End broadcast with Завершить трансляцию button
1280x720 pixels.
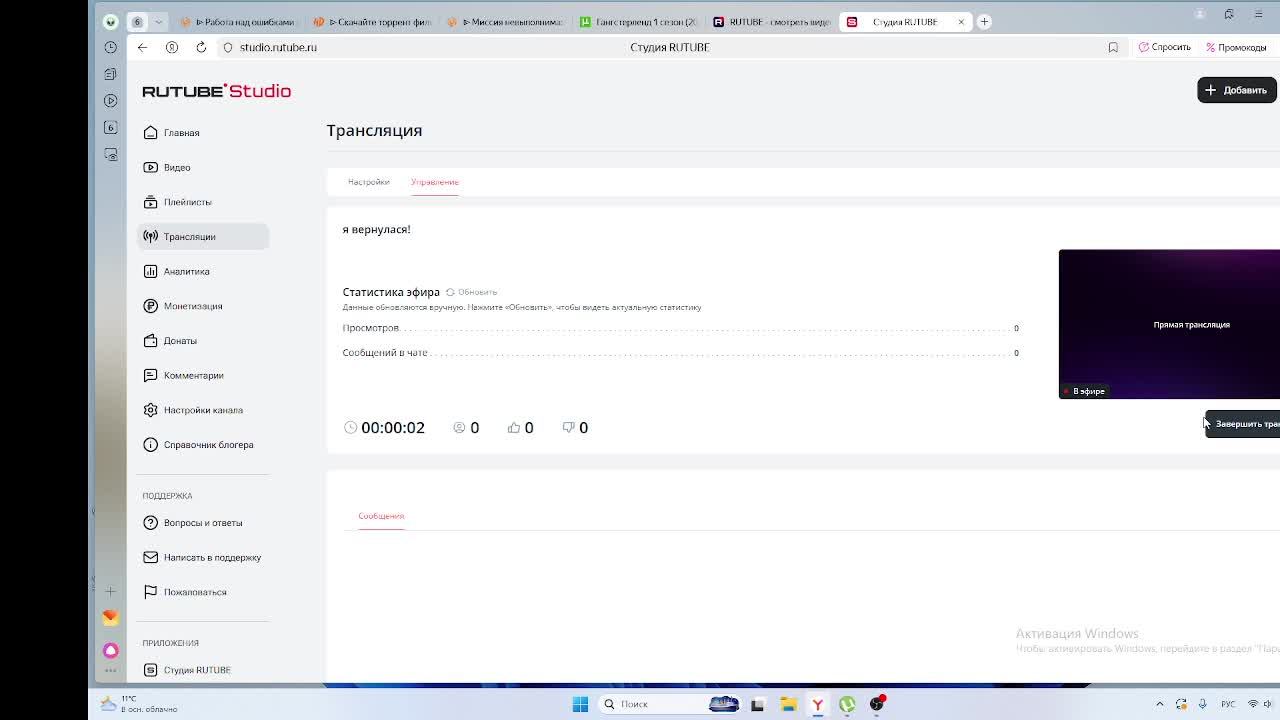point(1242,424)
